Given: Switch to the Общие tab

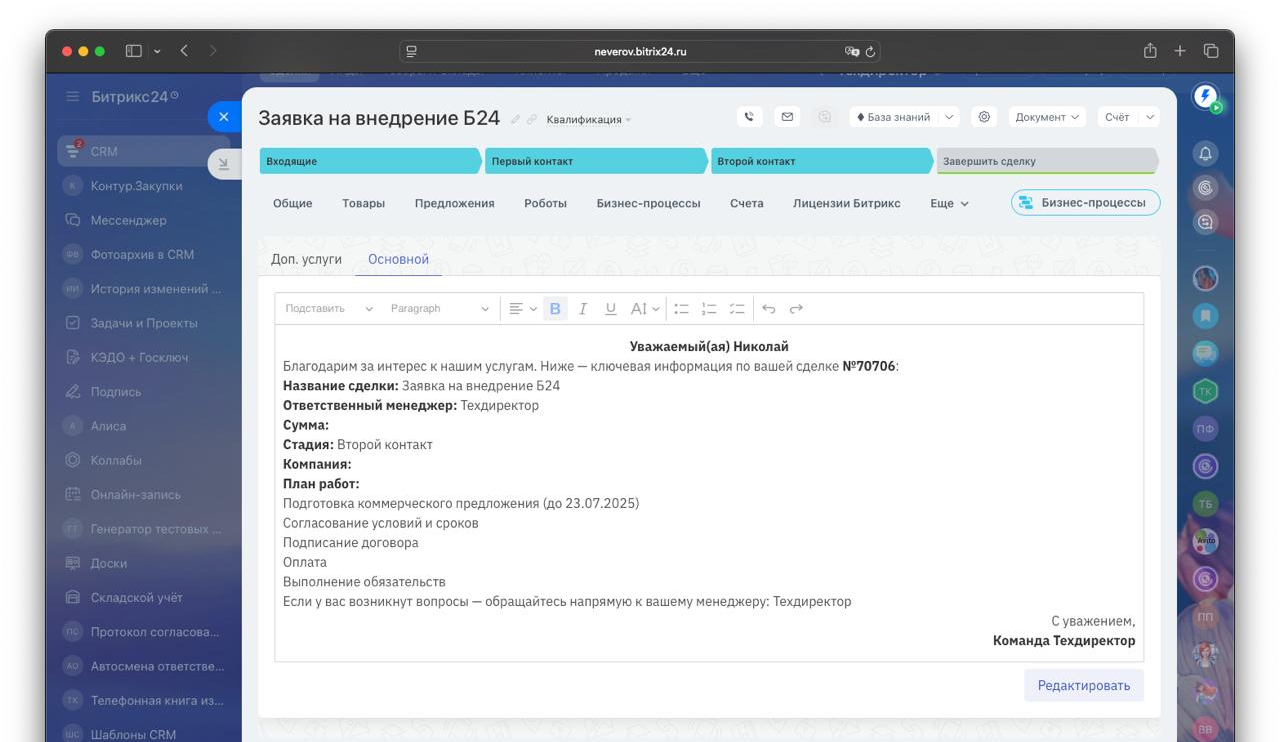Looking at the screenshot, I should click(x=293, y=203).
